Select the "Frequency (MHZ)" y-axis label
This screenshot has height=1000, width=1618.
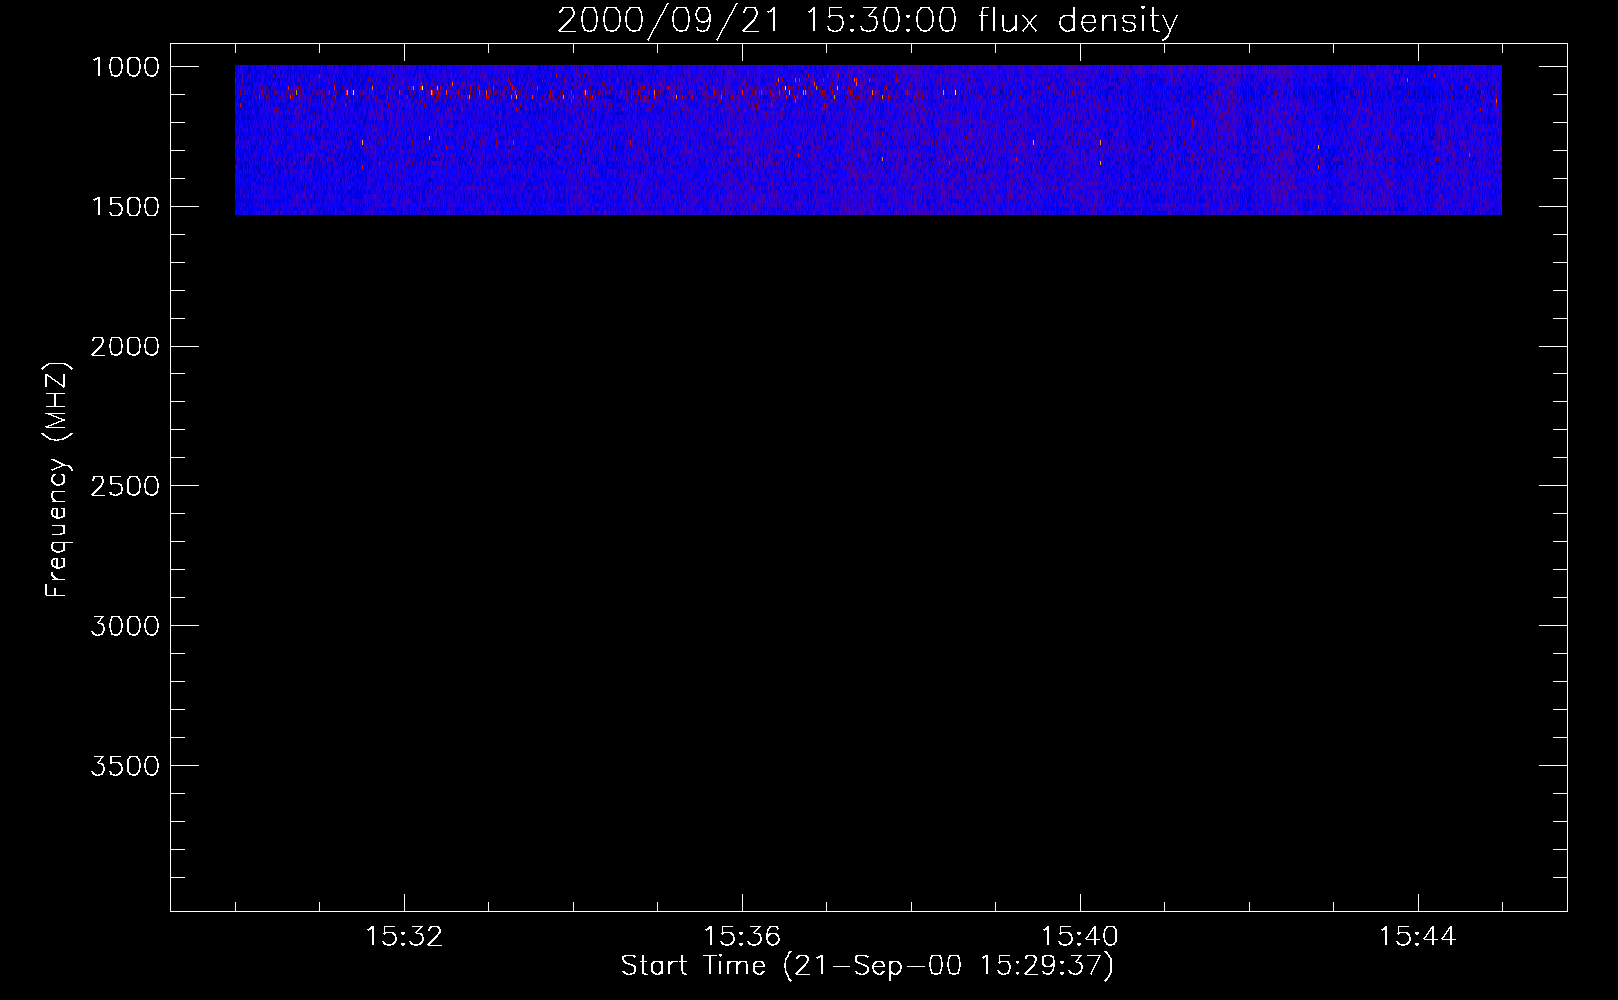(x=57, y=480)
